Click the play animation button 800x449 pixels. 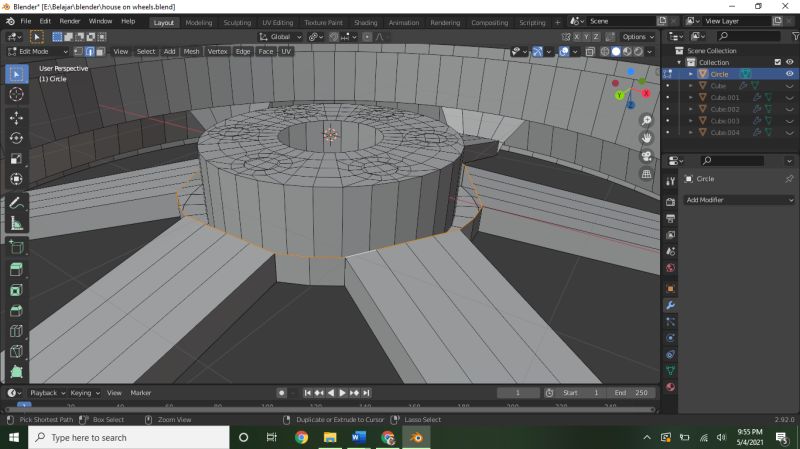coord(342,393)
